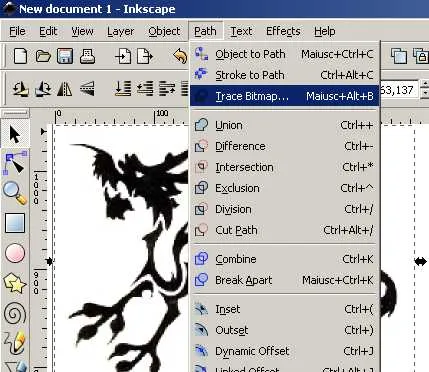The width and height of the screenshot is (429, 372).
Task: Open the Effects menu
Action: (x=283, y=31)
